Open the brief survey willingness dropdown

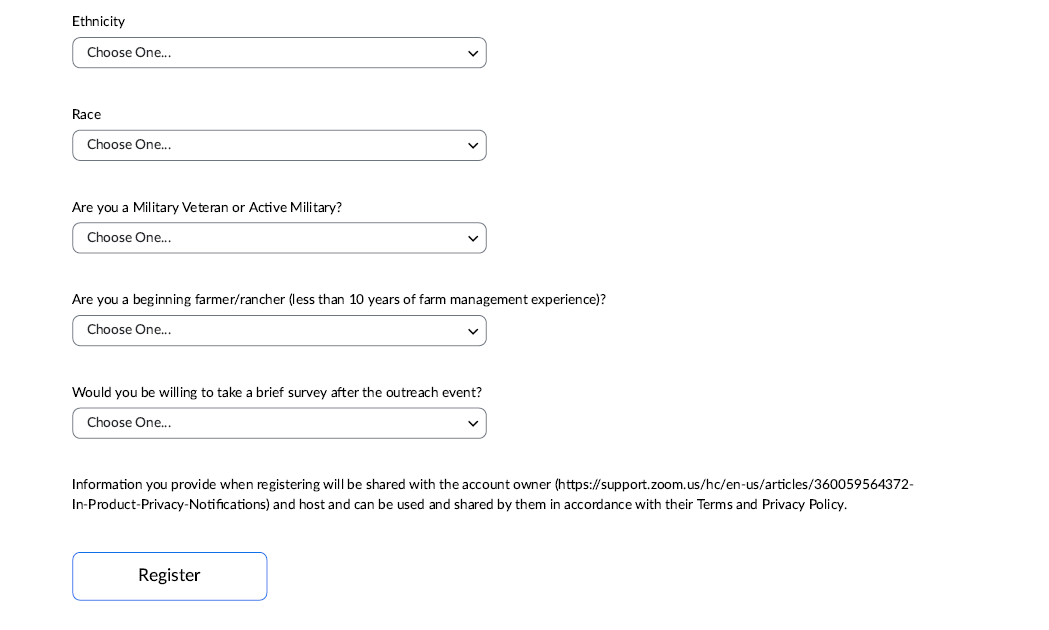278,423
